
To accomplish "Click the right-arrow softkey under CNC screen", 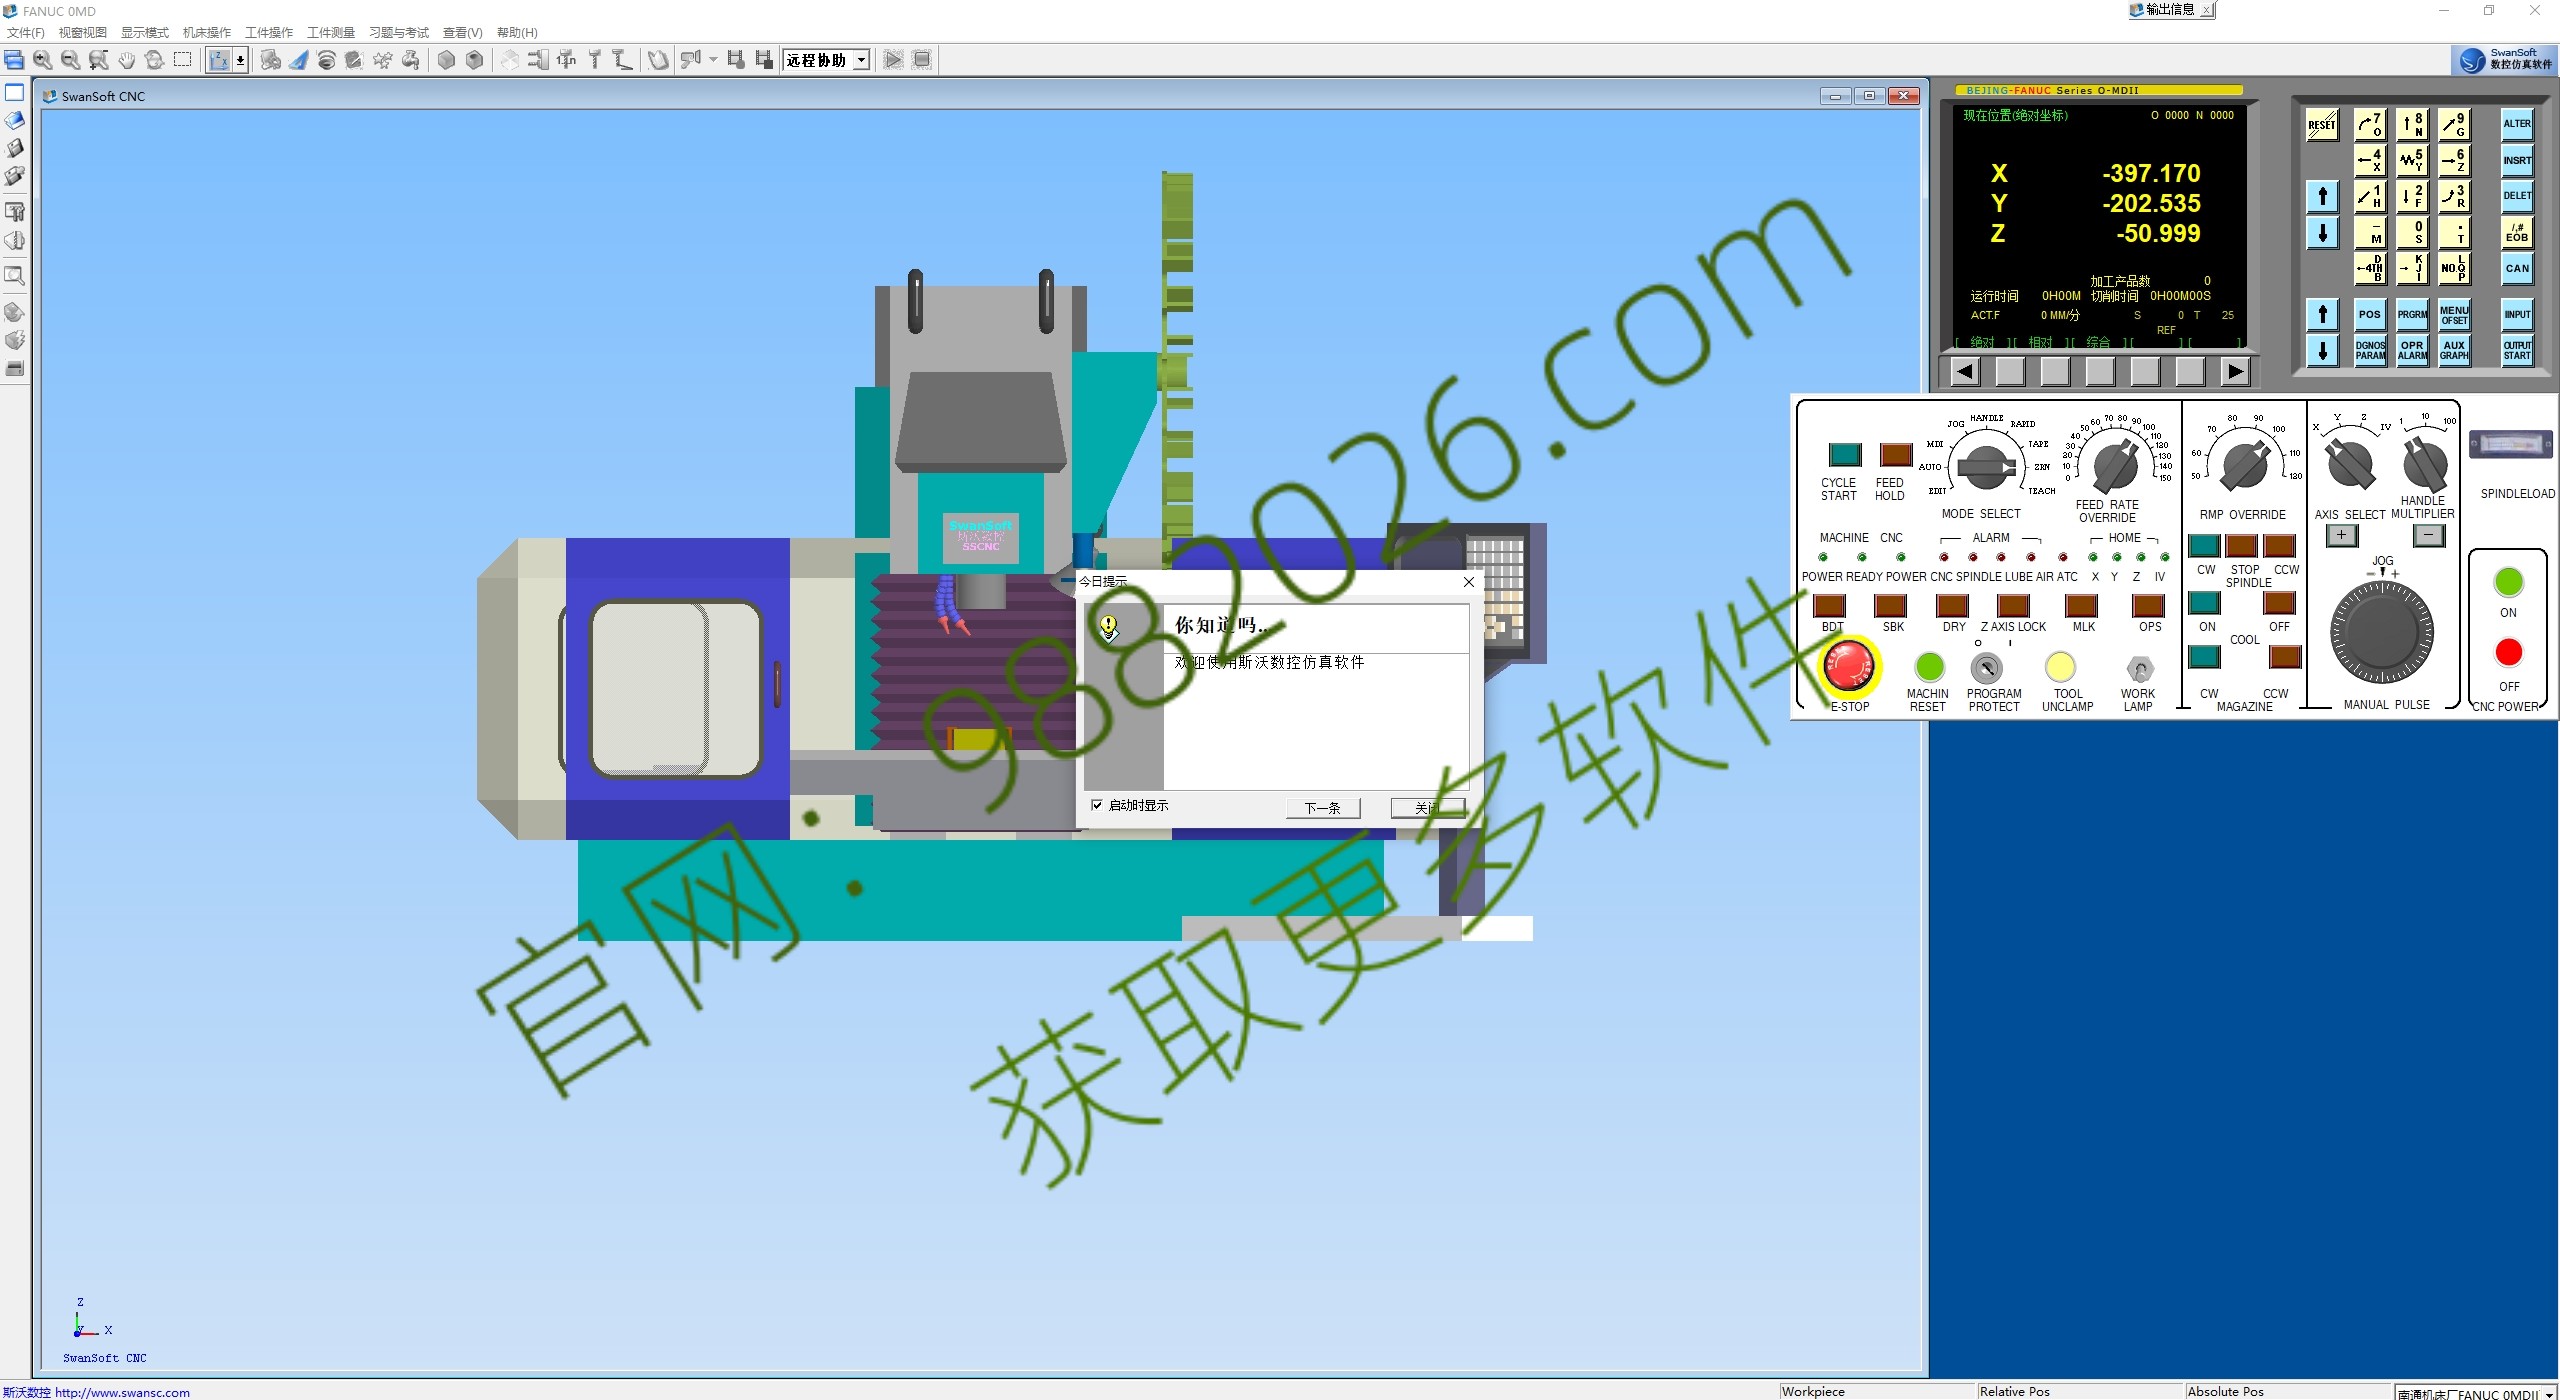I will point(2235,372).
